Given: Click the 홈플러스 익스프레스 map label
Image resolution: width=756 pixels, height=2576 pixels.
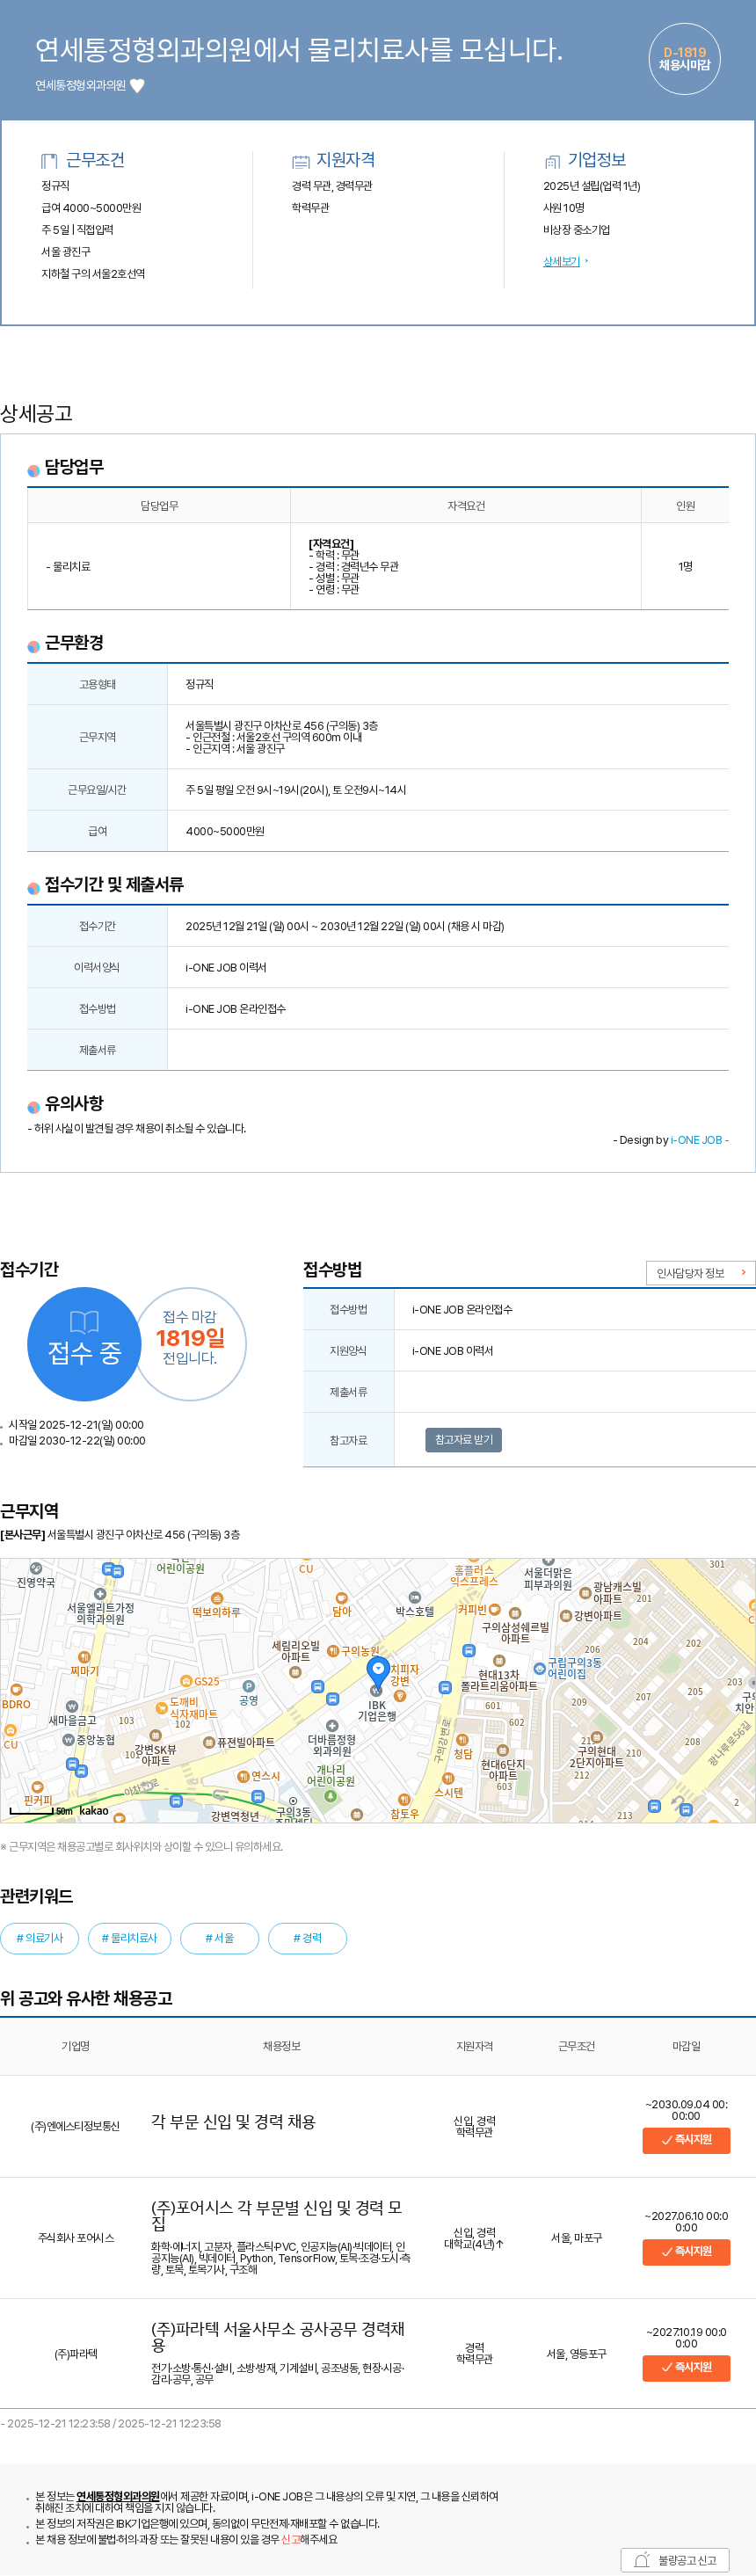Looking at the screenshot, I should 473,1576.
